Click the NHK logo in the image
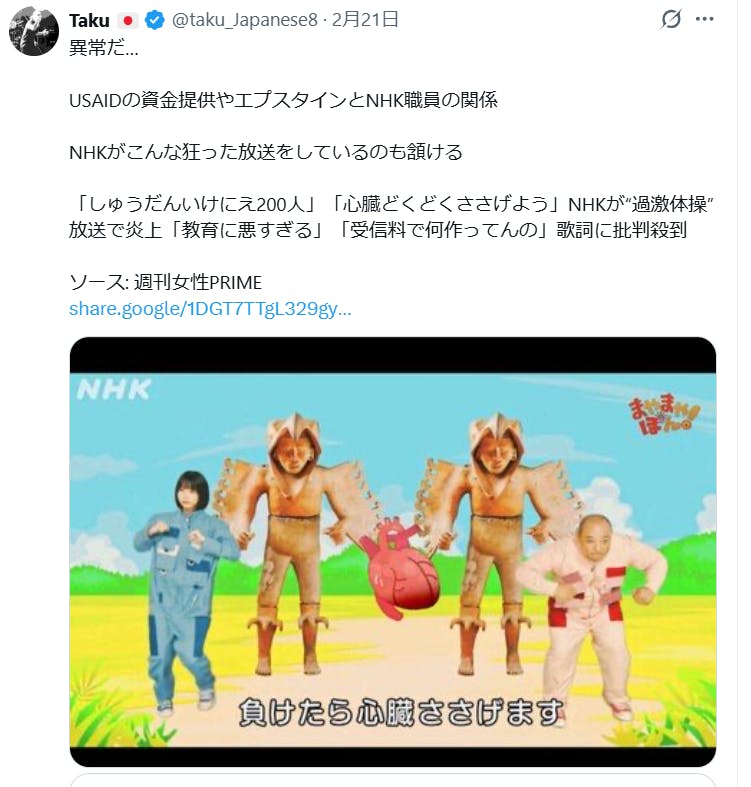This screenshot has height=787, width=751. 114,389
